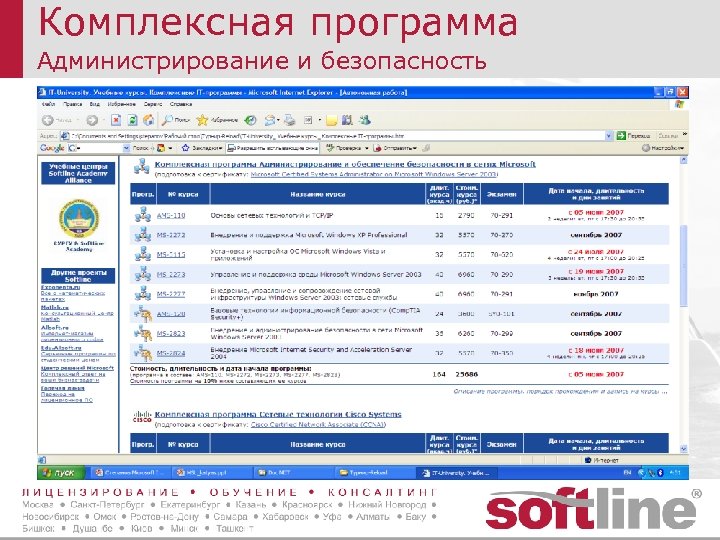Switch to IT-University taskbar window

pyautogui.click(x=456, y=472)
